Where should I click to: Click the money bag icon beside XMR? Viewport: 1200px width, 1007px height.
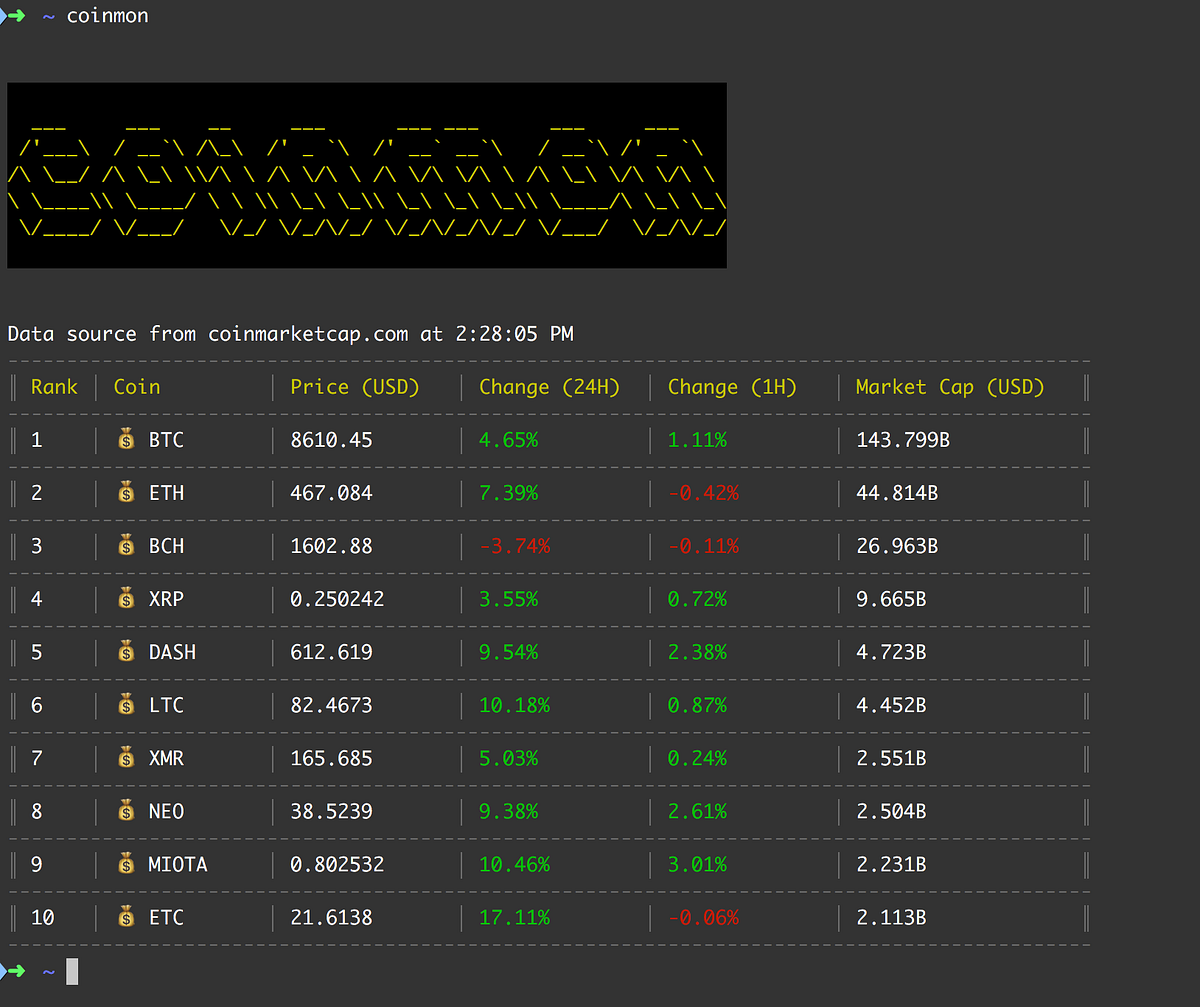point(126,757)
